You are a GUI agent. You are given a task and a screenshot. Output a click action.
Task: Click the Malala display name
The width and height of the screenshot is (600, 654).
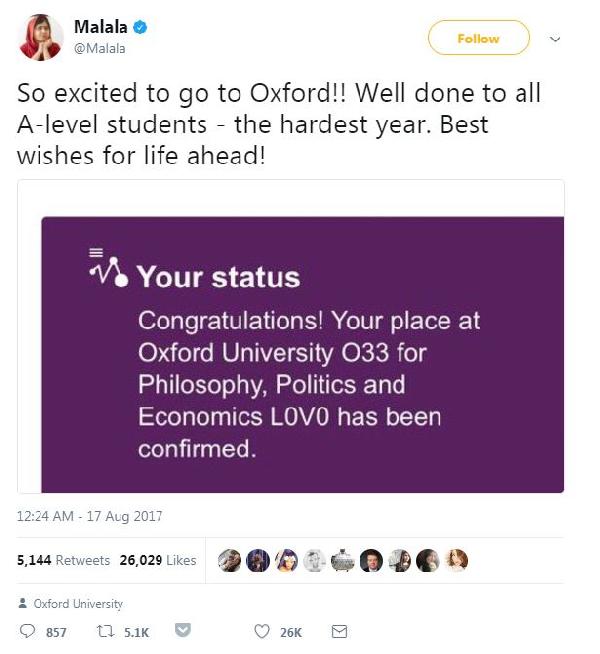[x=100, y=27]
